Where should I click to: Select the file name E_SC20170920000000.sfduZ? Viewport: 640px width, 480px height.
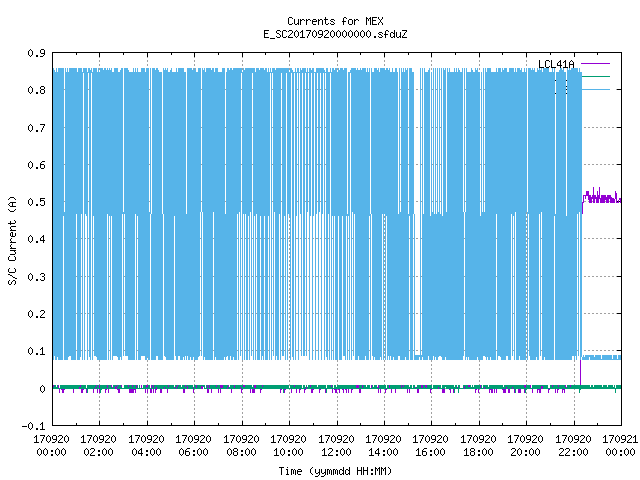pyautogui.click(x=335, y=34)
